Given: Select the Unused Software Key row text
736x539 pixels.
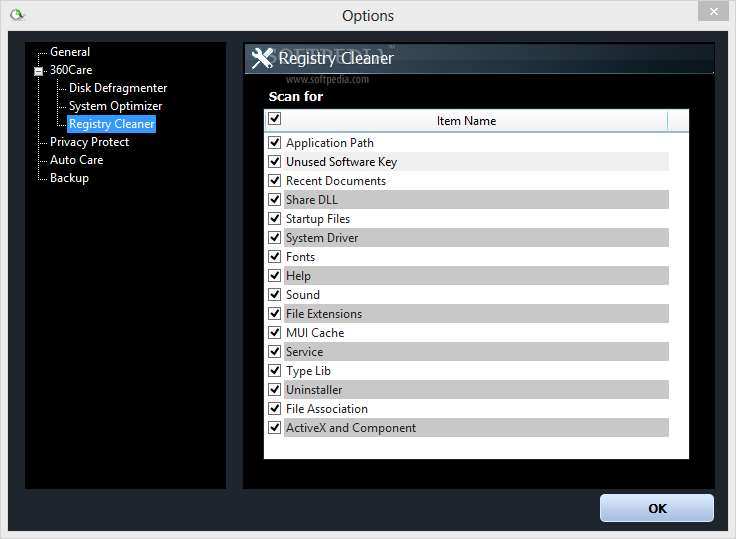Looking at the screenshot, I should pos(341,162).
